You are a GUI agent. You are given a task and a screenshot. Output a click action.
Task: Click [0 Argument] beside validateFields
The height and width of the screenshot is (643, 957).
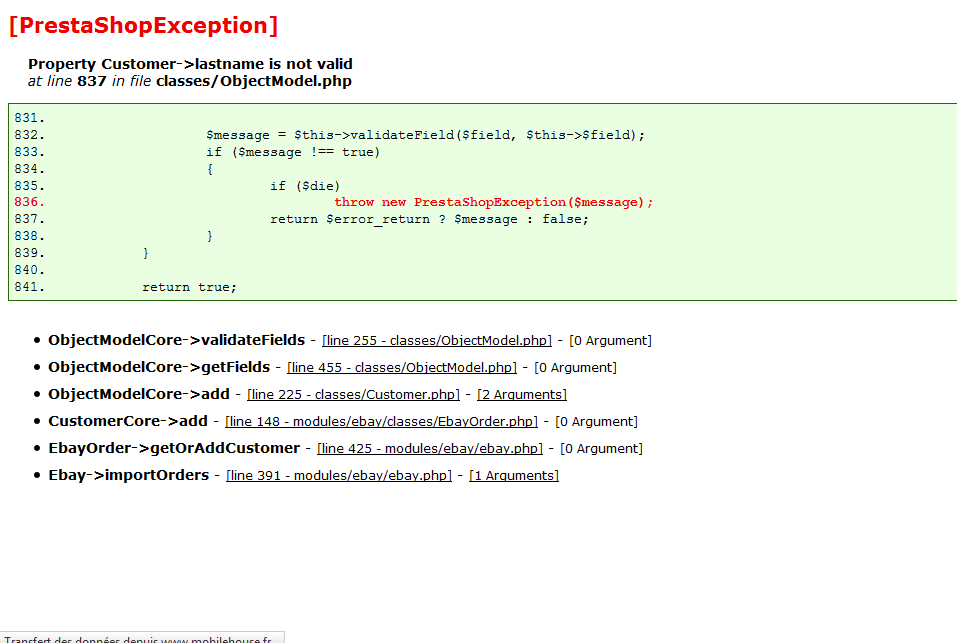pyautogui.click(x=610, y=340)
